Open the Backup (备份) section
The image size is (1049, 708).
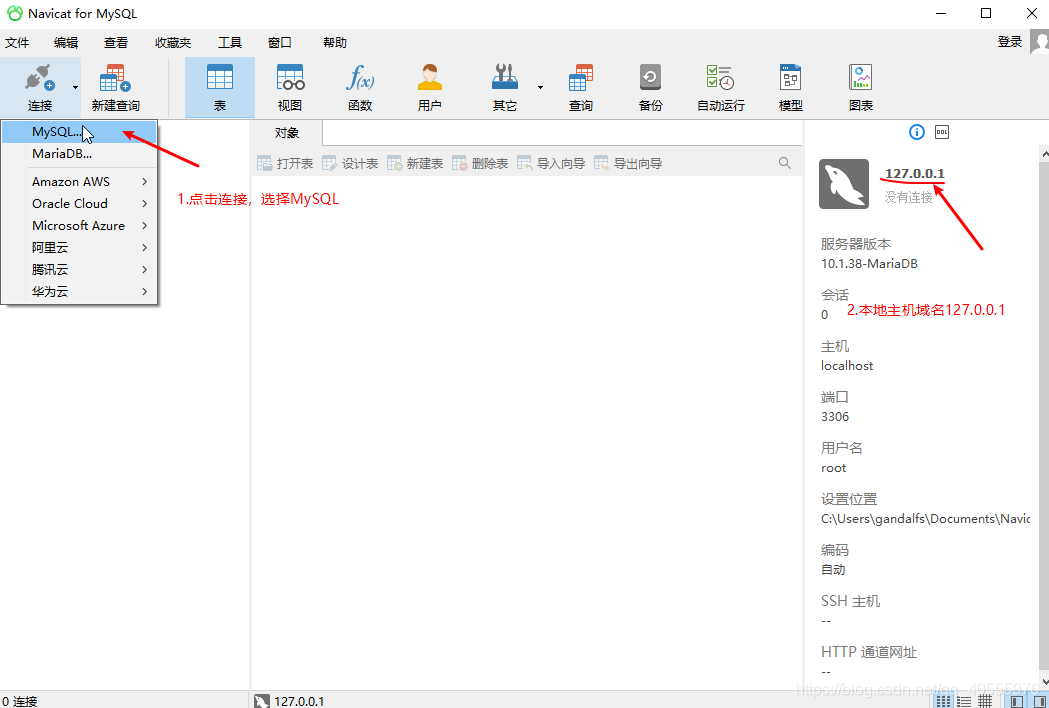tap(650, 87)
